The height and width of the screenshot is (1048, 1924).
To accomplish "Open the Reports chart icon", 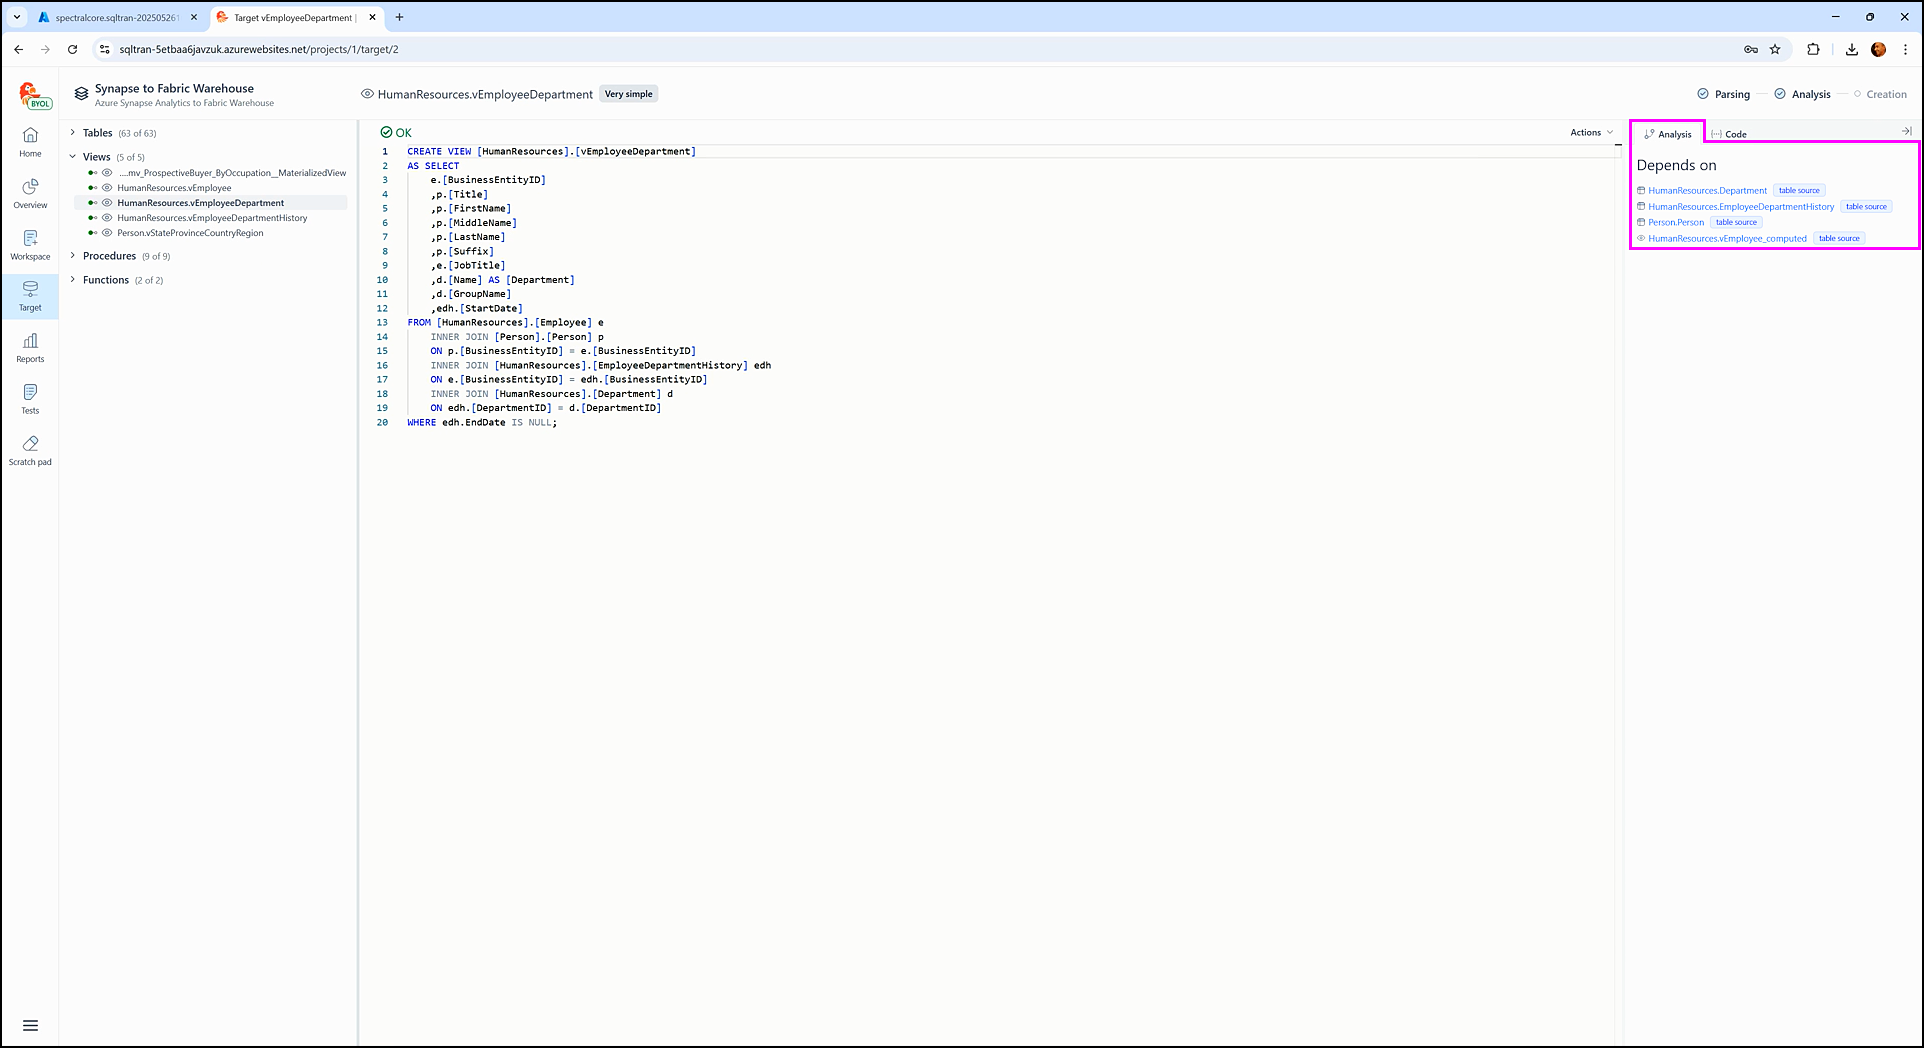I will [x=30, y=342].
